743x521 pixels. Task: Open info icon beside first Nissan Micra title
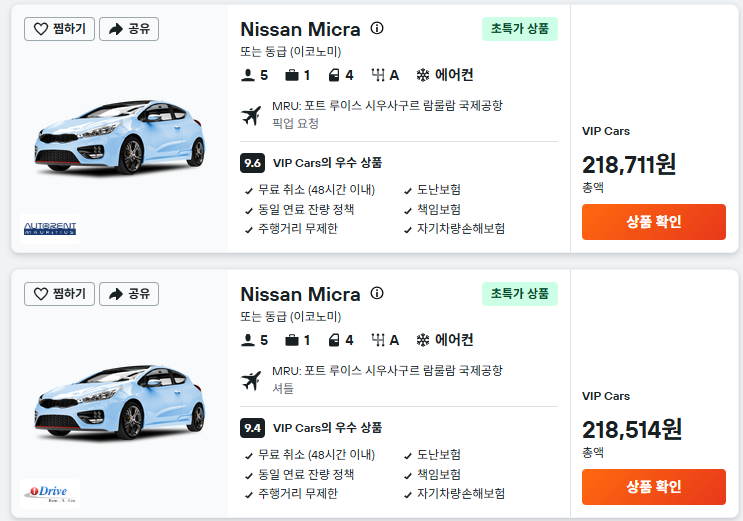pyautogui.click(x=377, y=28)
